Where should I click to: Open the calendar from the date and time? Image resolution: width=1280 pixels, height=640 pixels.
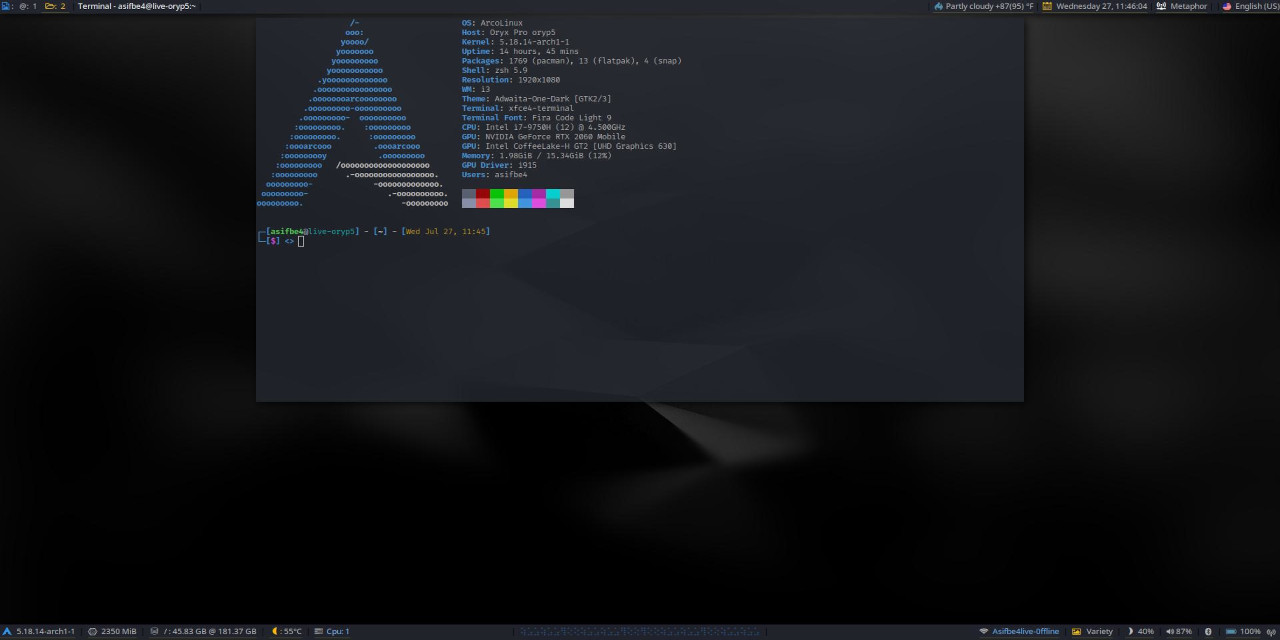click(x=1095, y=6)
